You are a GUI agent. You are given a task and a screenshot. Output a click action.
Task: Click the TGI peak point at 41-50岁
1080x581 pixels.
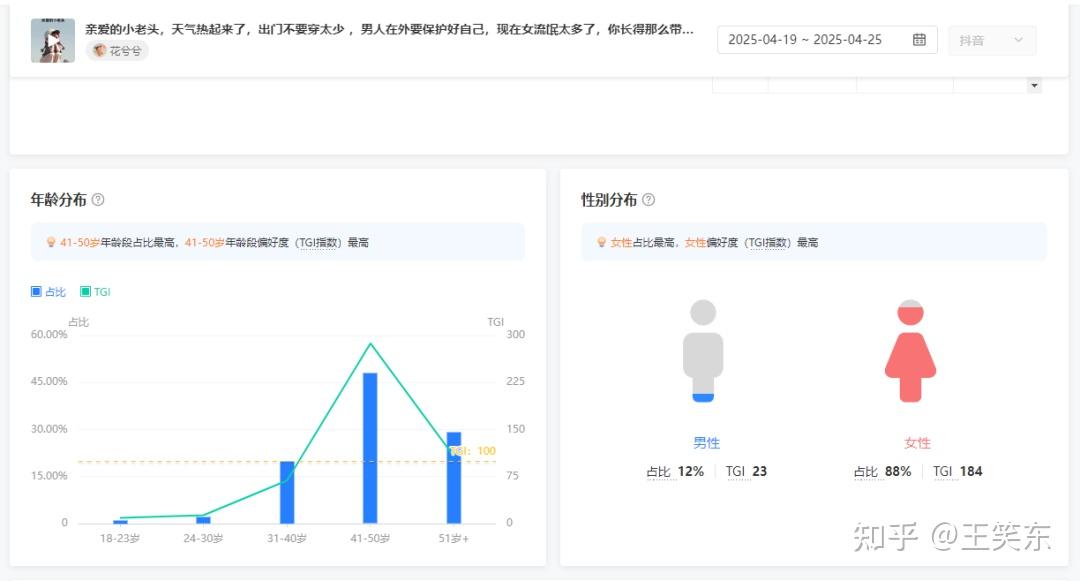tap(371, 344)
